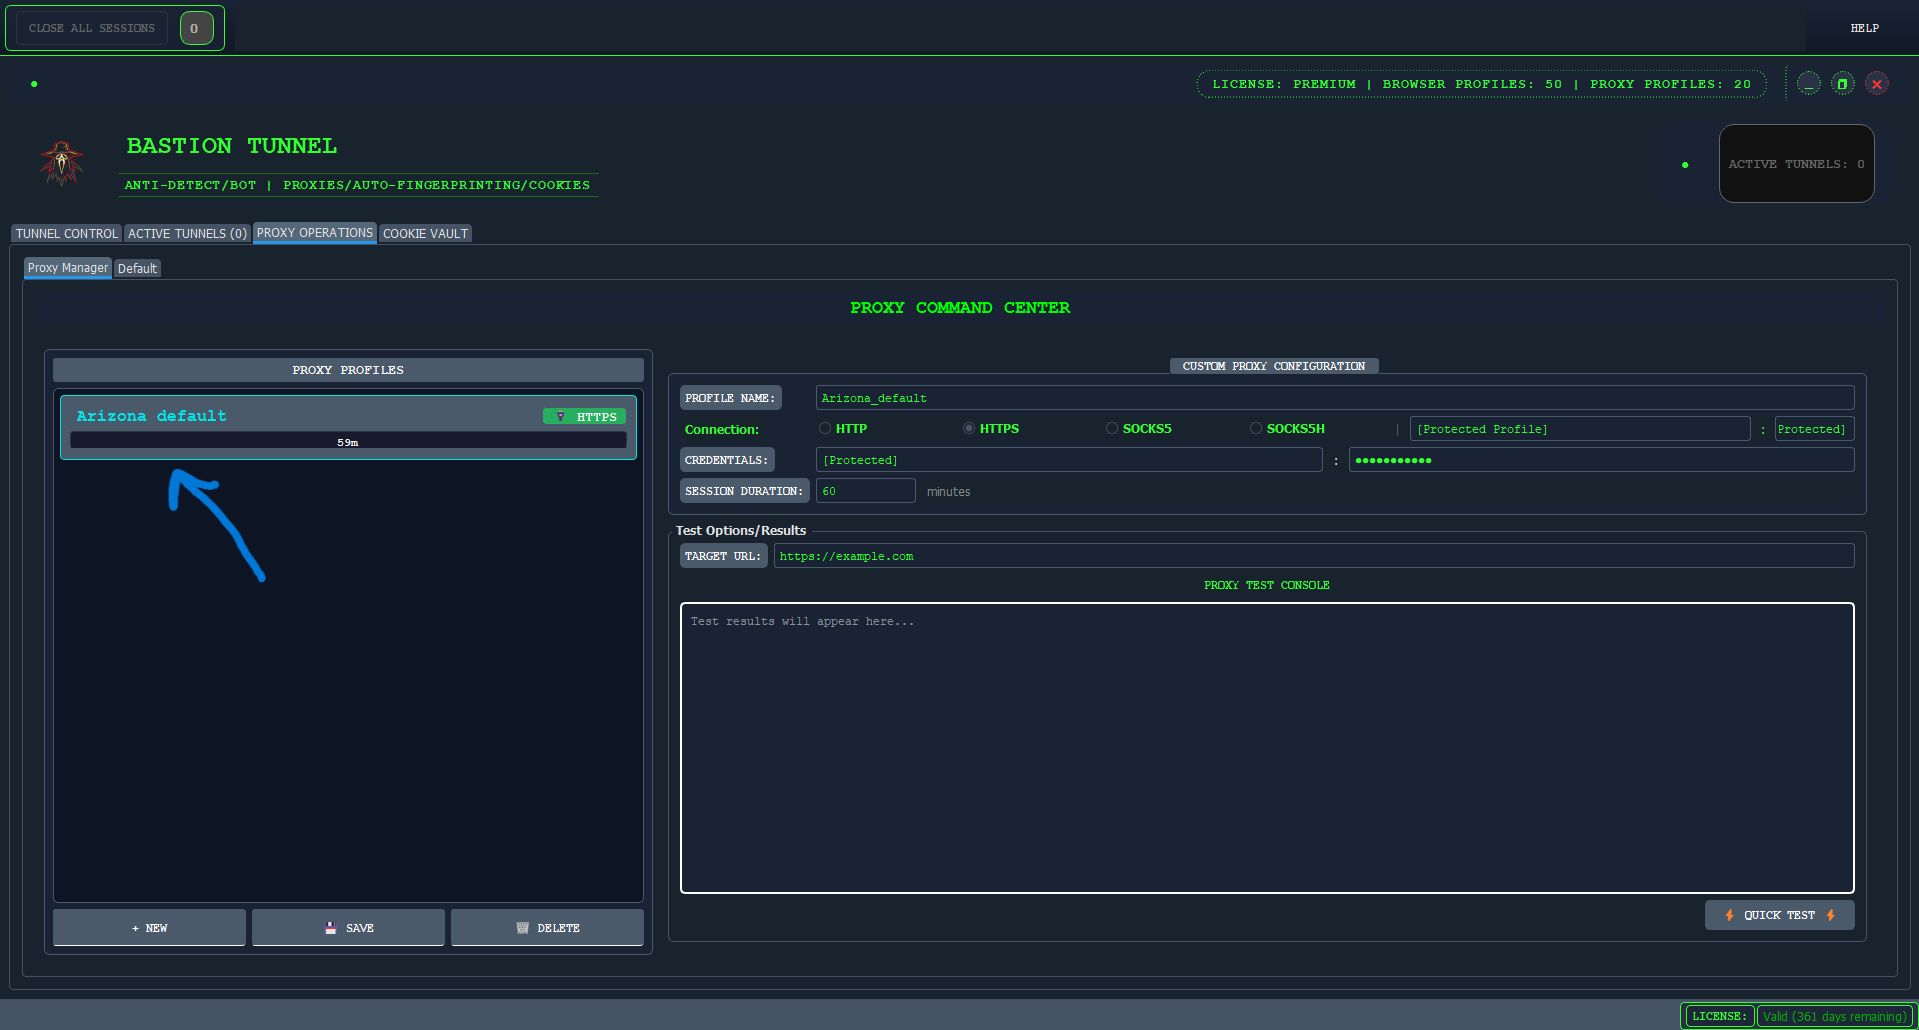The width and height of the screenshot is (1919, 1030).
Task: Edit the Target URL field
Action: pyautogui.click(x=1314, y=556)
